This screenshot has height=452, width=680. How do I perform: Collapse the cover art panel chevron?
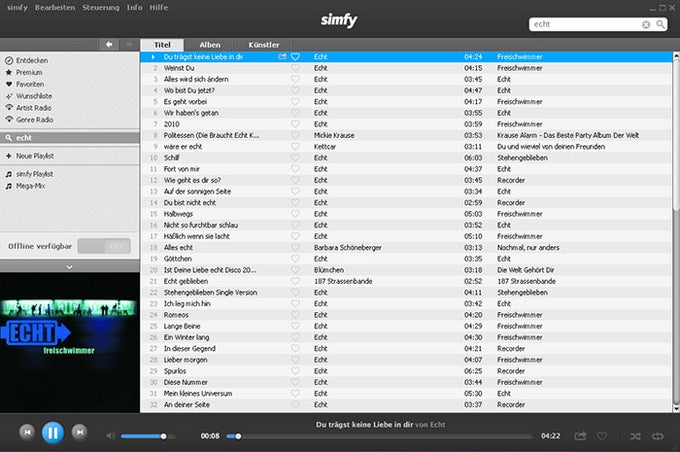[x=69, y=267]
